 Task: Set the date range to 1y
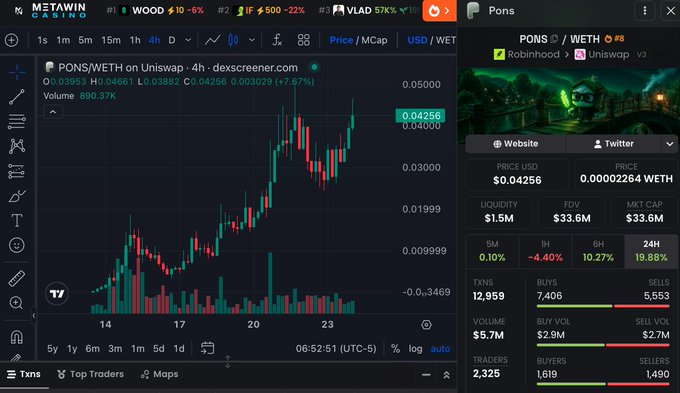tap(72, 349)
